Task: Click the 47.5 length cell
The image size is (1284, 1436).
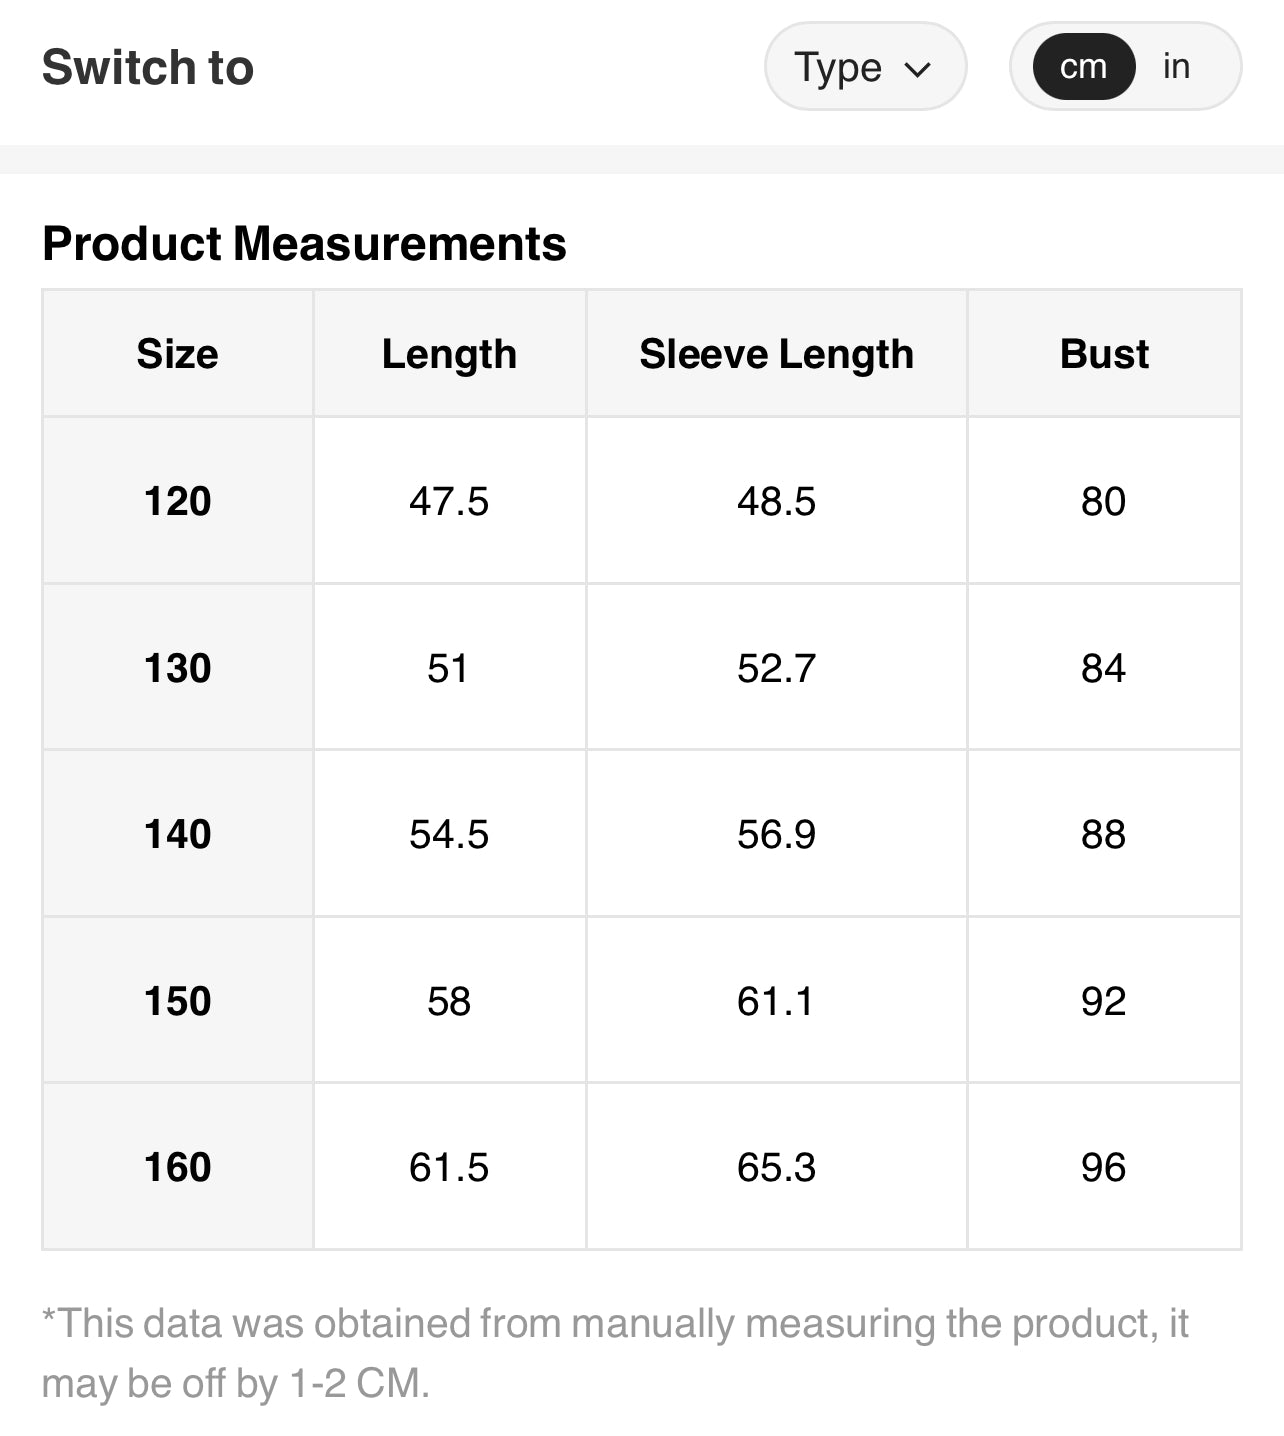Action: coord(449,501)
